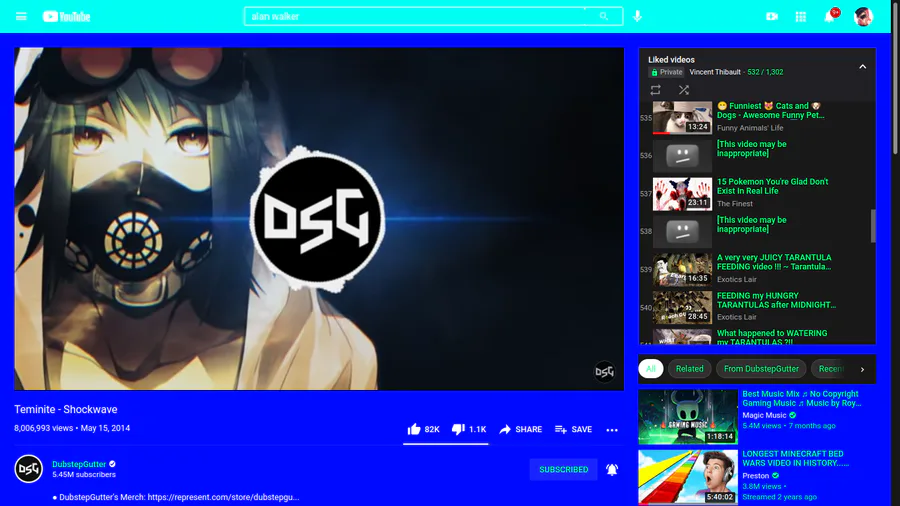Click the playlist panel scrollbar
The height and width of the screenshot is (506, 900).
pos(873,225)
